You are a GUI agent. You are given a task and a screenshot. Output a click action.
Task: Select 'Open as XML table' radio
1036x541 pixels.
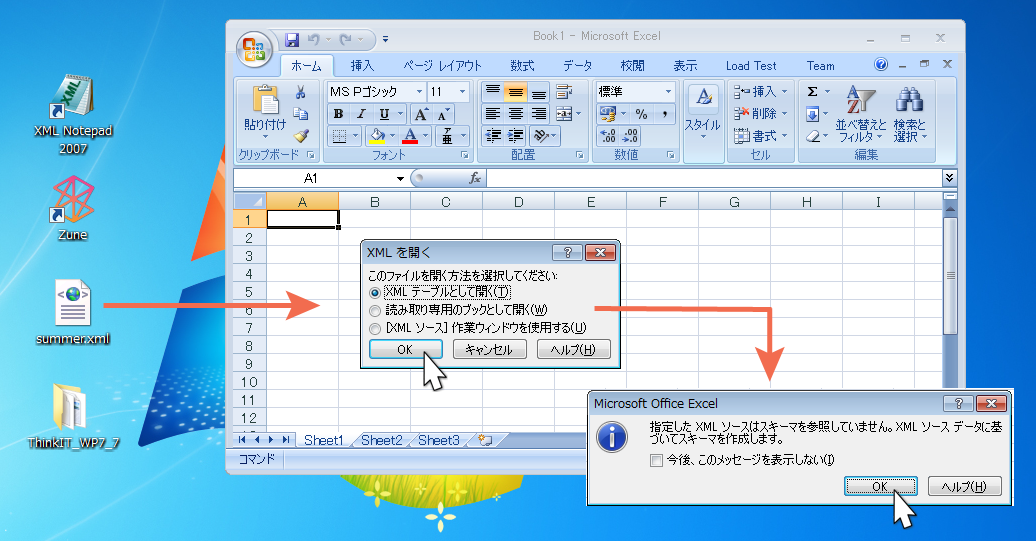pos(375,292)
